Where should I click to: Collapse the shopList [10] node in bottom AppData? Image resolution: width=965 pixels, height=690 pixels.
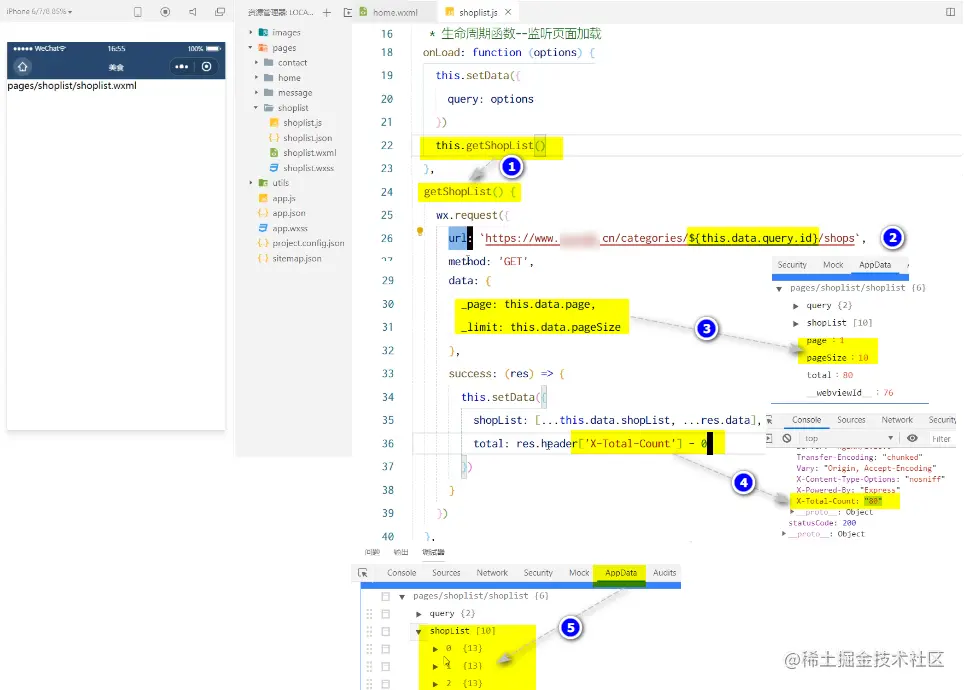click(x=418, y=631)
